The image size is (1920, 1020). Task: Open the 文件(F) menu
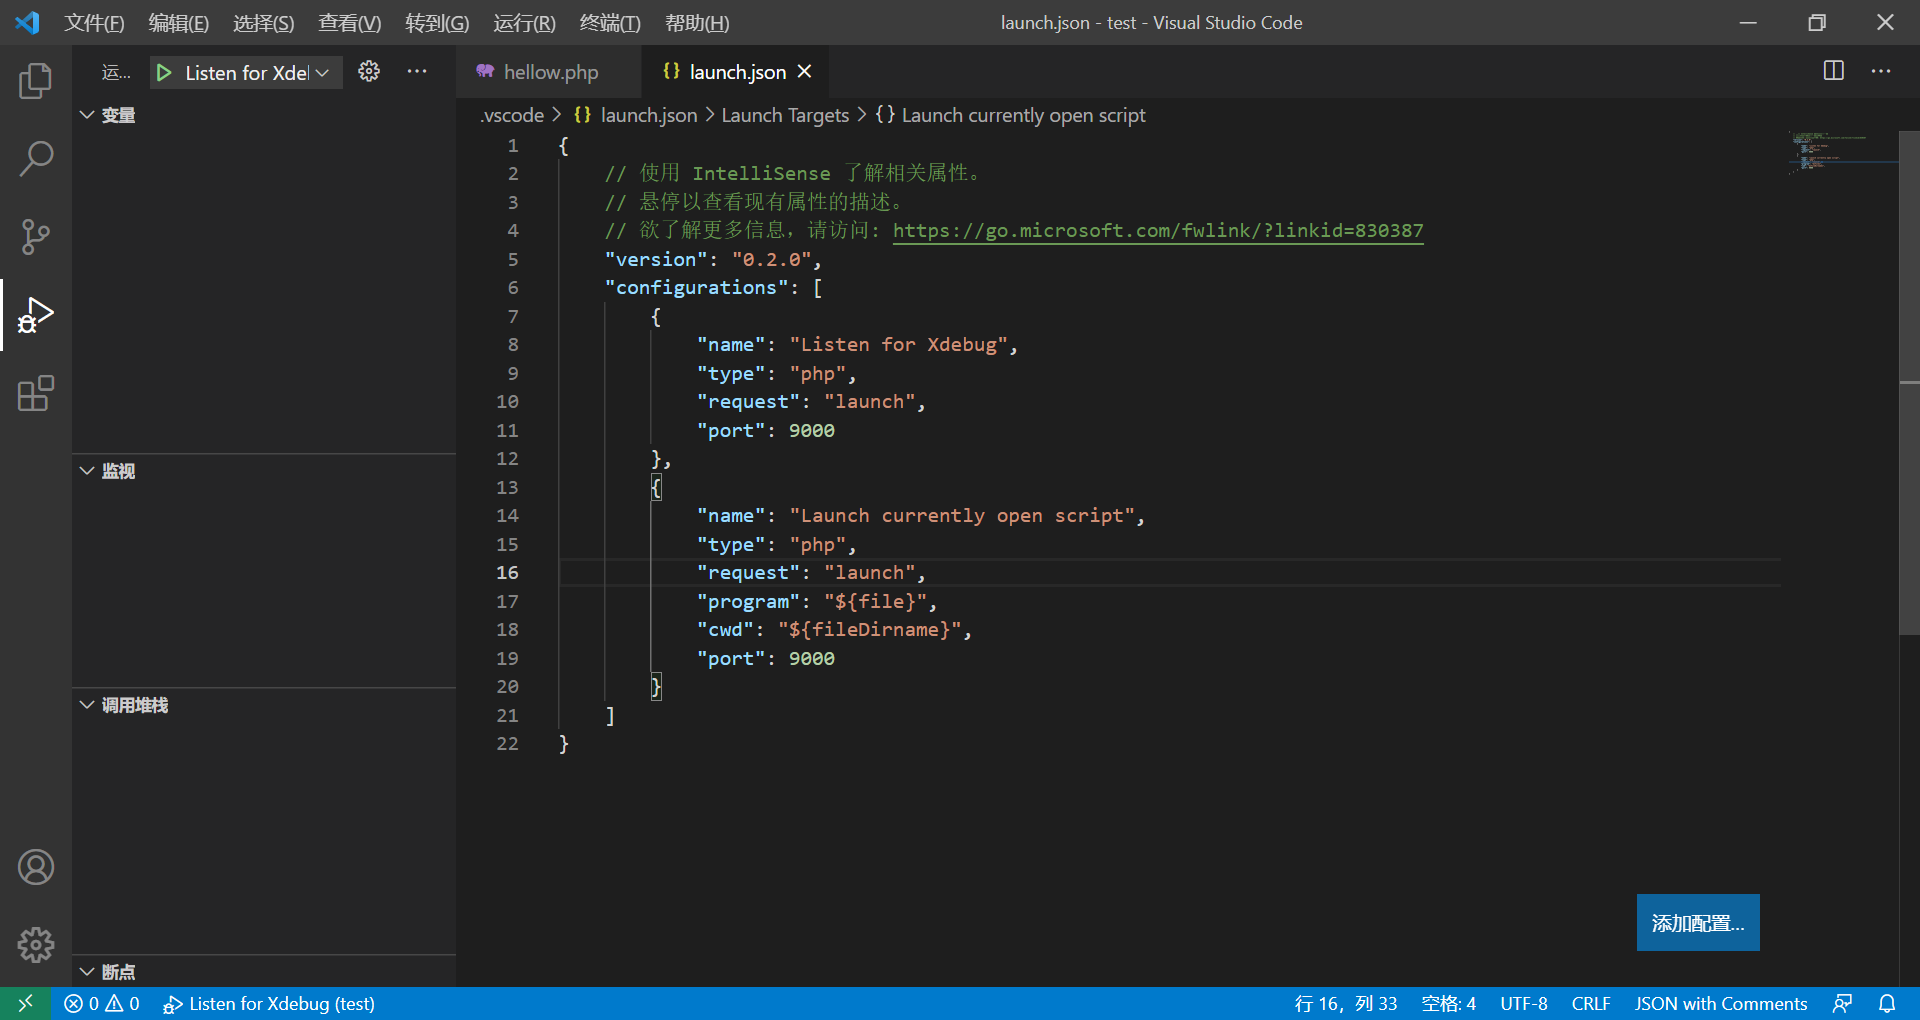(x=94, y=22)
